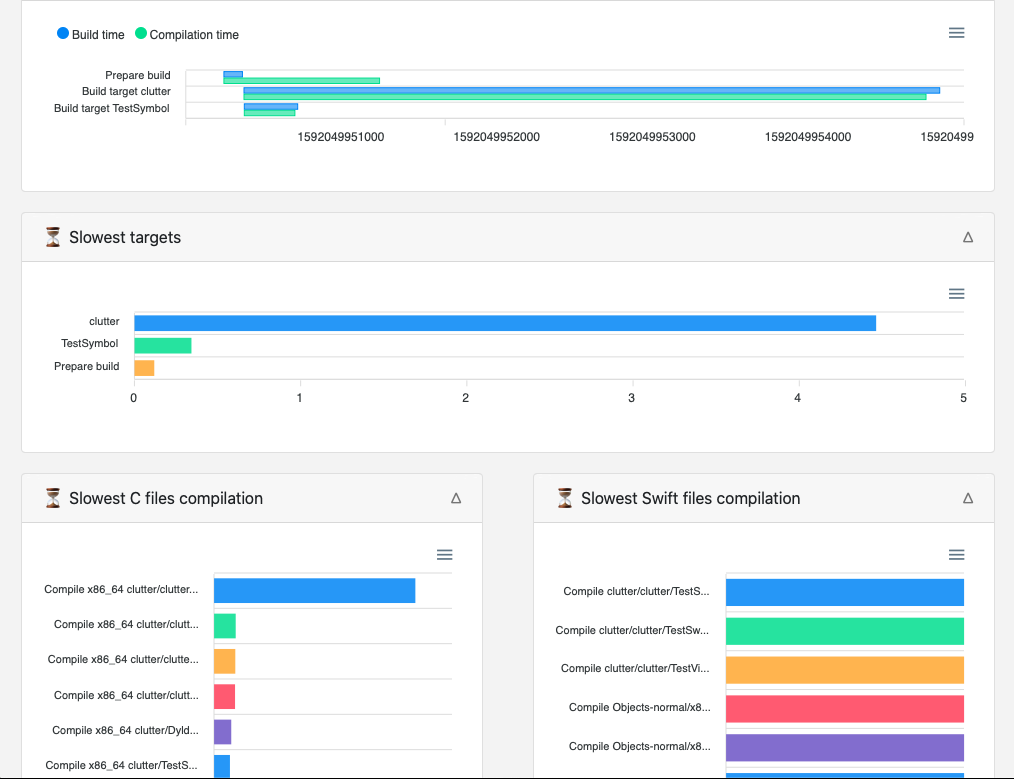
Task: Click Build target TestSymbol green timeline bar
Action: (x=270, y=113)
